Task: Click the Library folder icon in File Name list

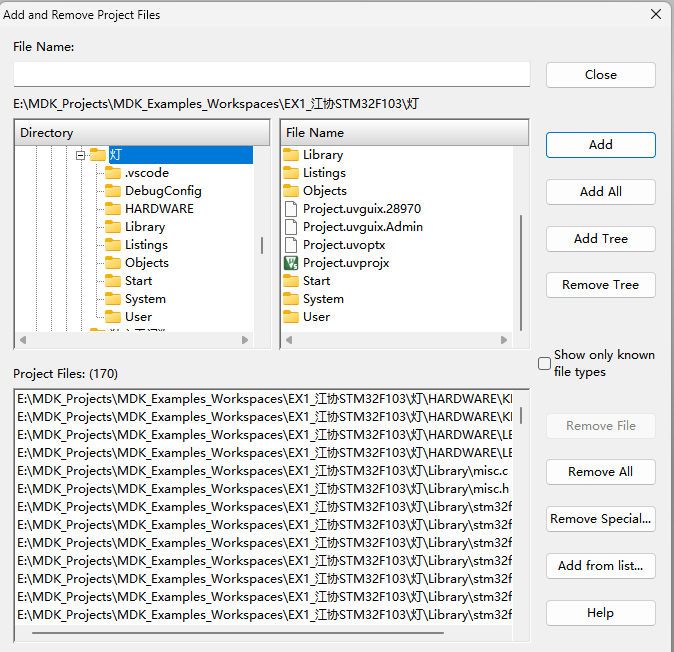Action: pyautogui.click(x=291, y=155)
